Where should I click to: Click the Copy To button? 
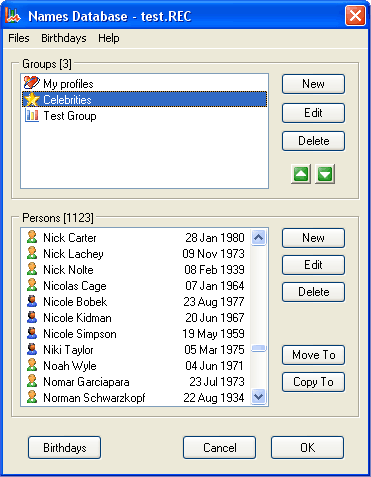[313, 382]
